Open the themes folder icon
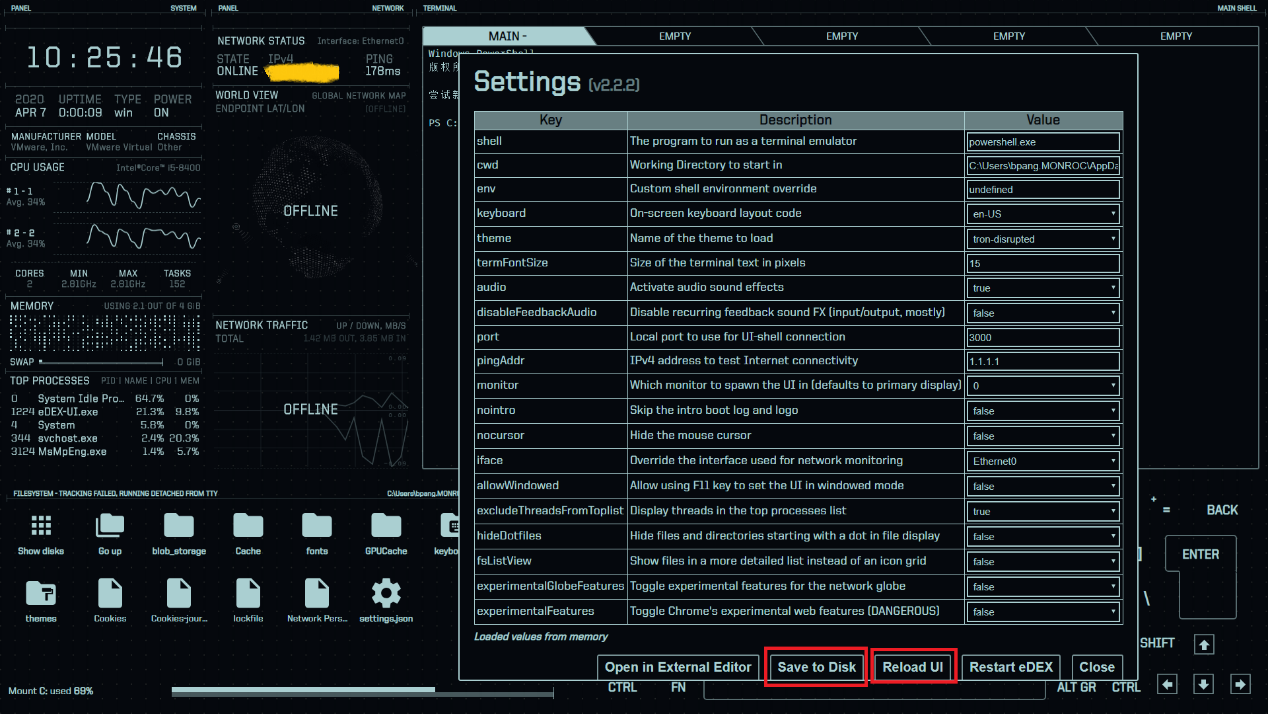Viewport: 1268px width, 714px height. [x=41, y=596]
